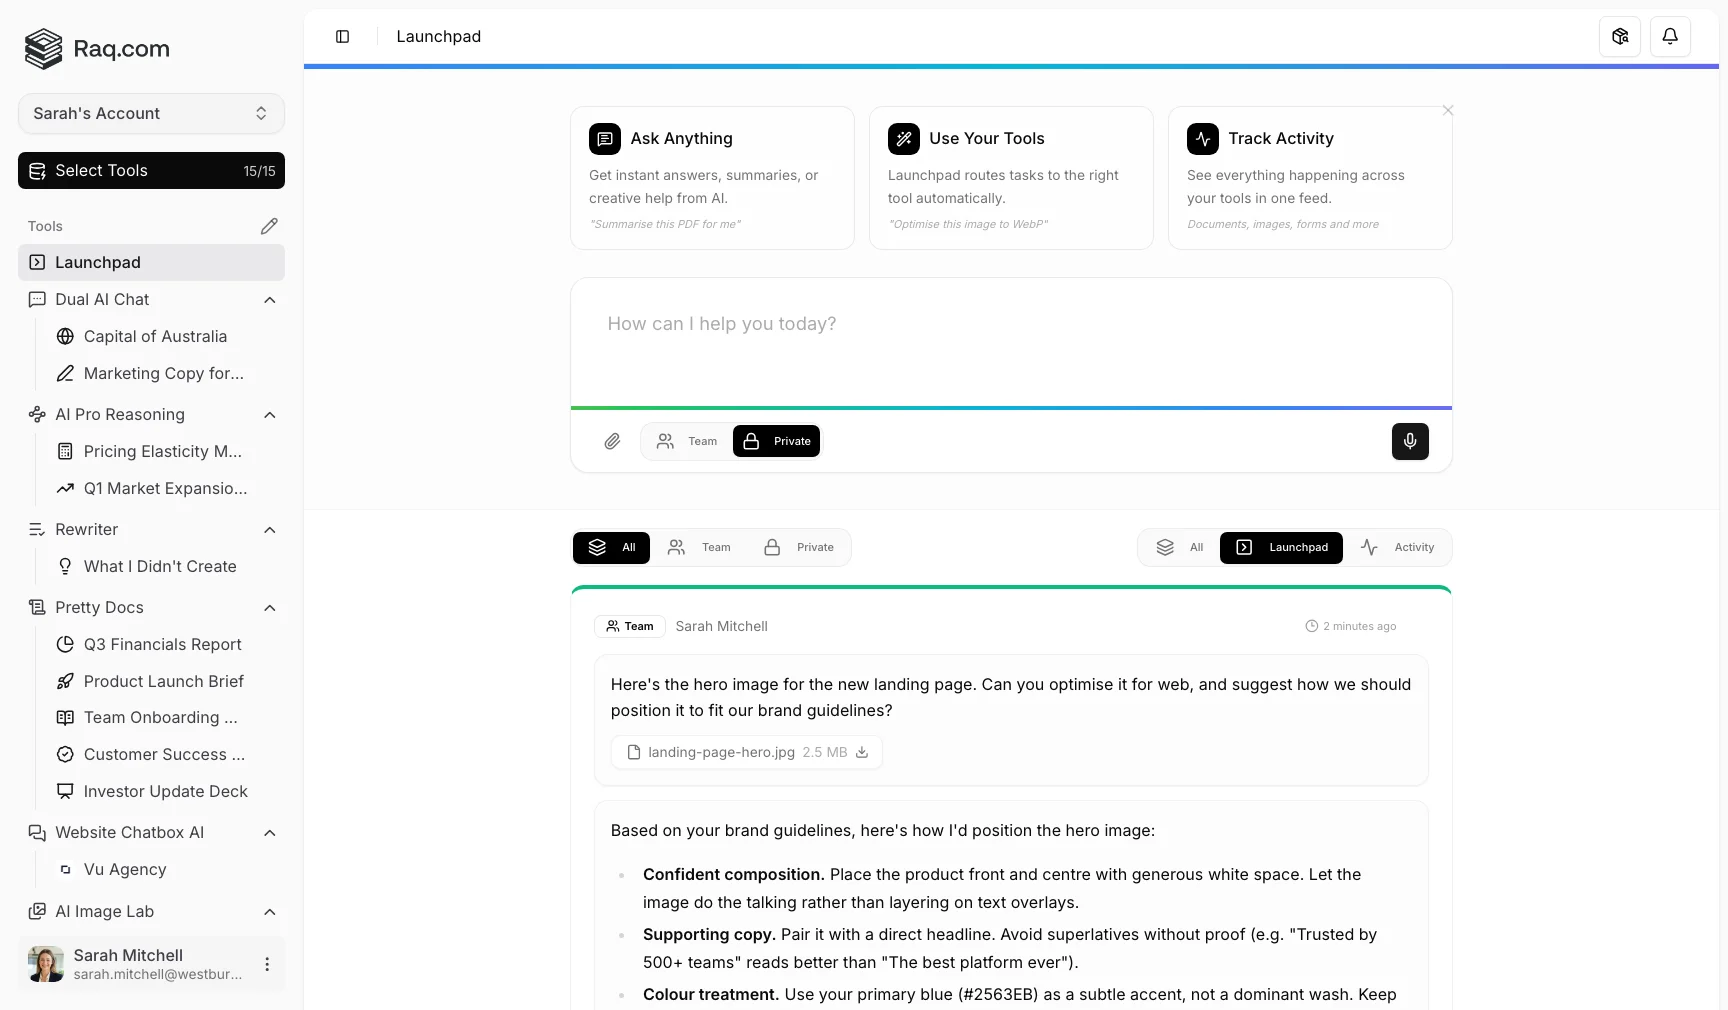The height and width of the screenshot is (1010, 1728).
Task: Open the Sarah's Account switcher dropdown
Action: pos(151,114)
